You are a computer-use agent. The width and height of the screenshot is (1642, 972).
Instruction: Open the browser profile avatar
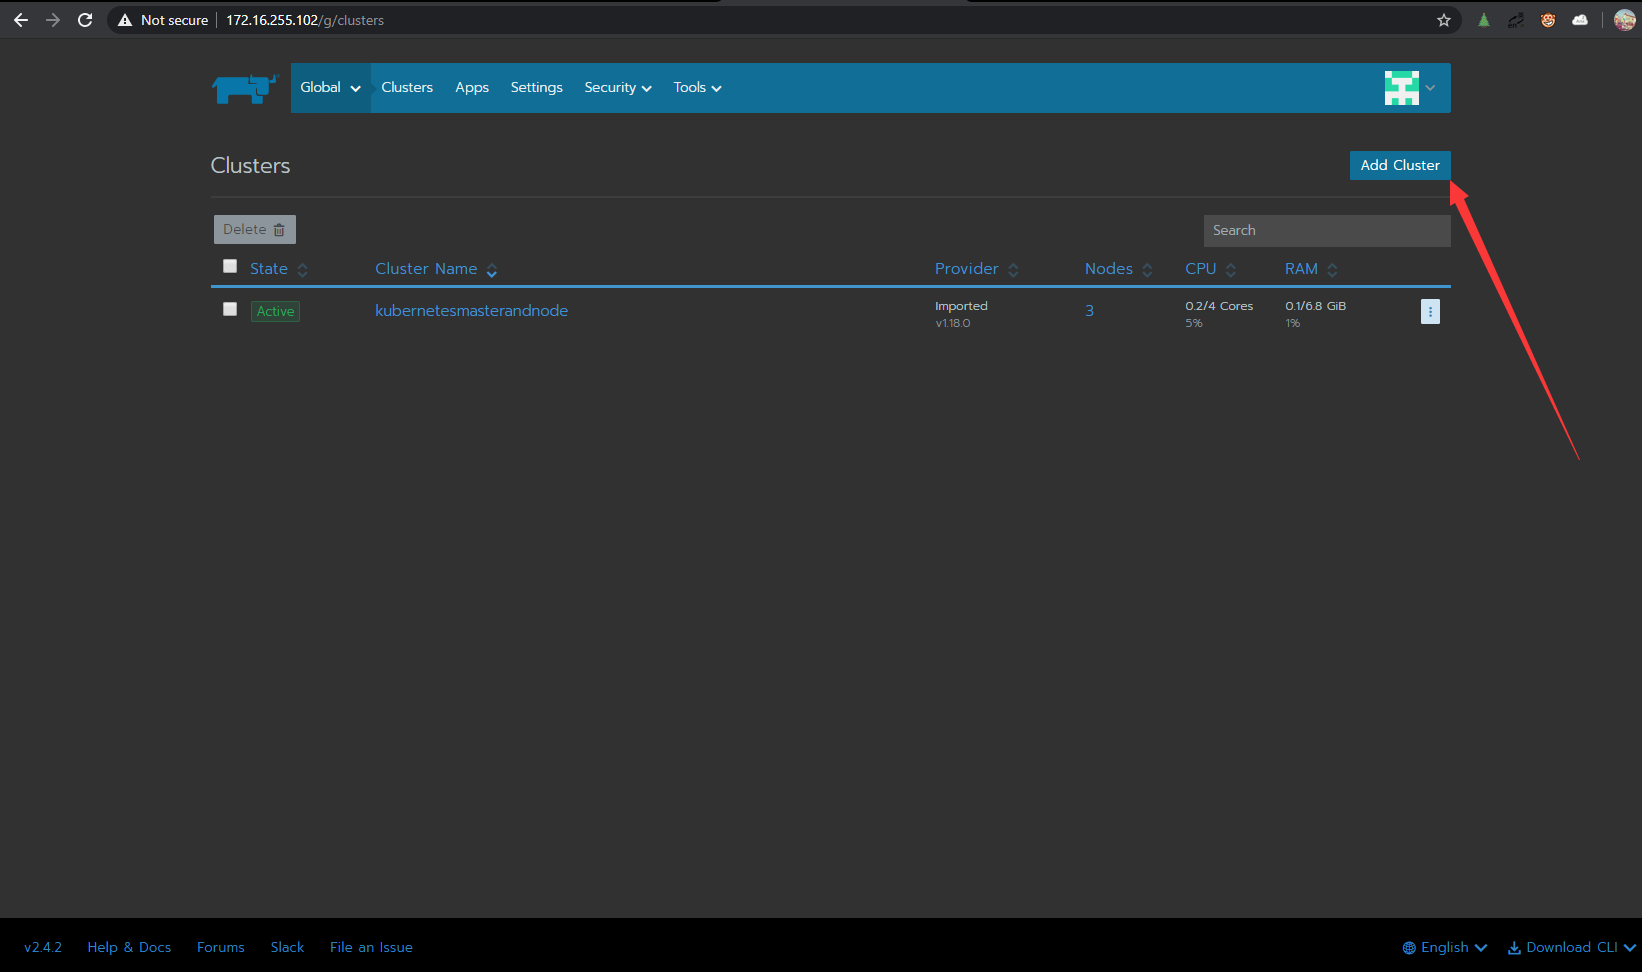pos(1625,20)
